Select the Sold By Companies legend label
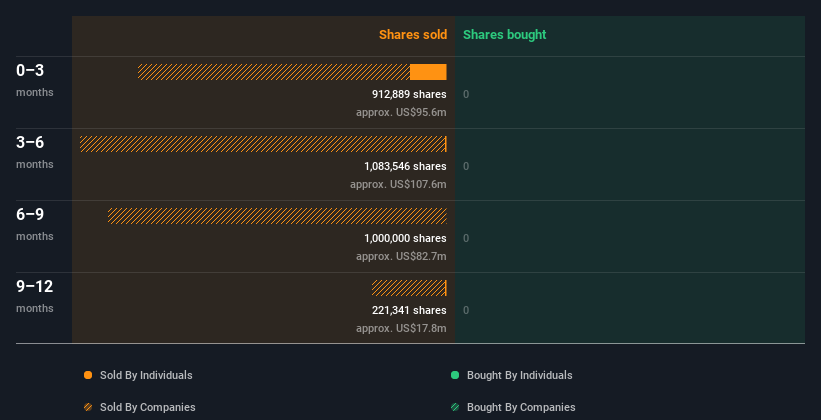 click(148, 407)
